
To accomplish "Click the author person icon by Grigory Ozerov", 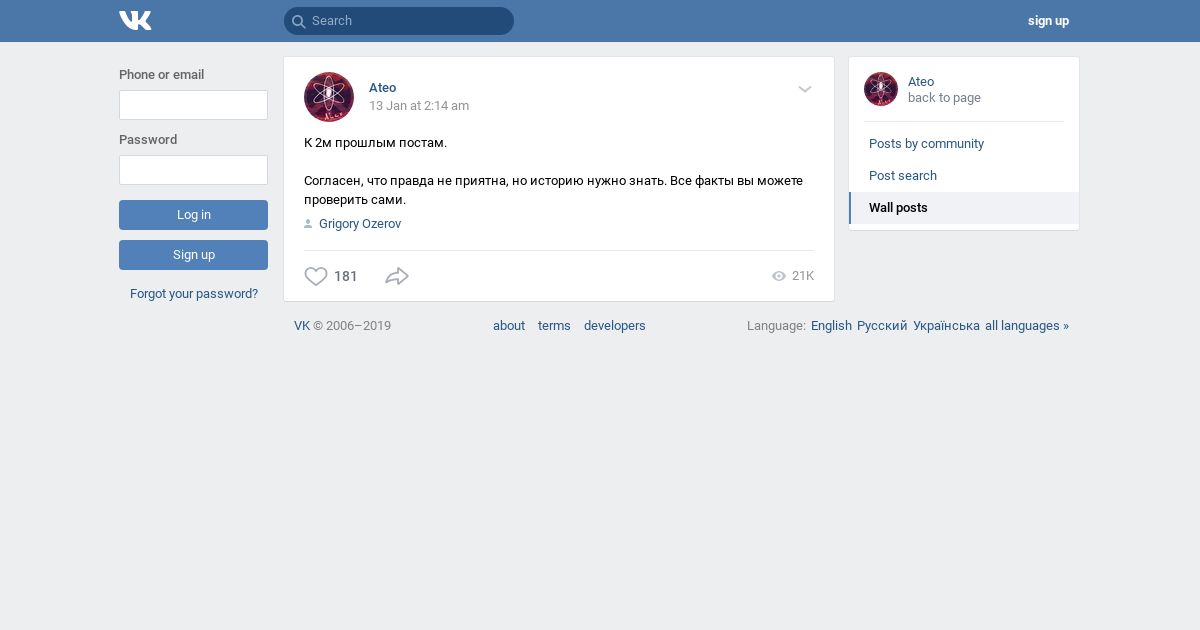I will [308, 224].
